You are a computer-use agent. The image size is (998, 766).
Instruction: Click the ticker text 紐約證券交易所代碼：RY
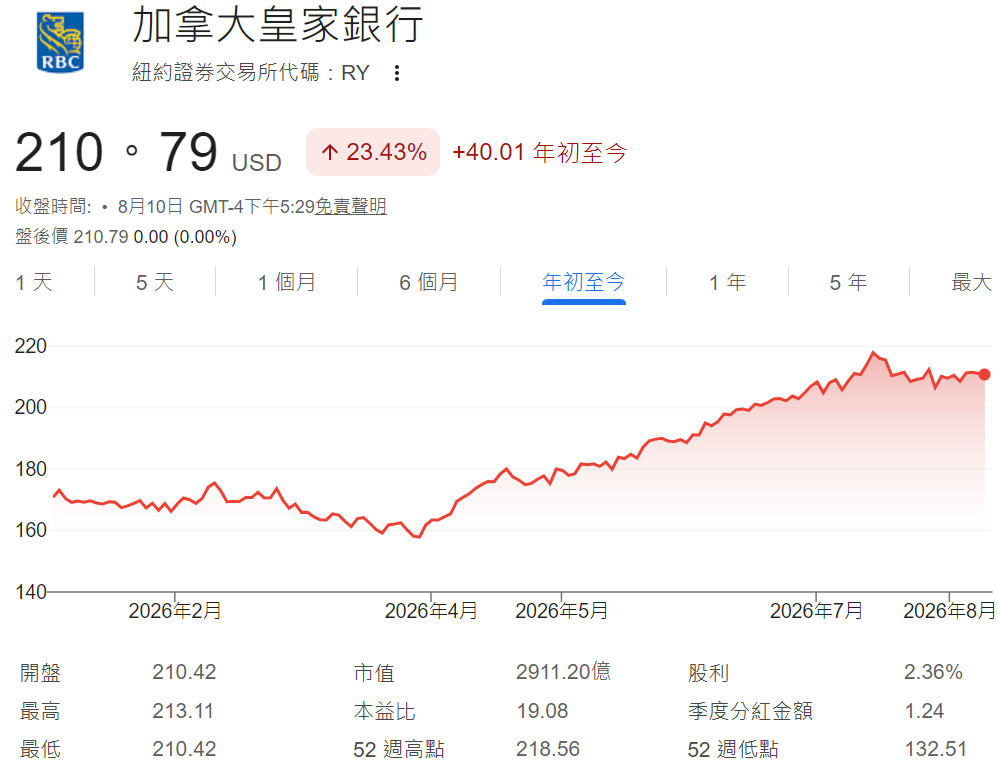coord(250,73)
